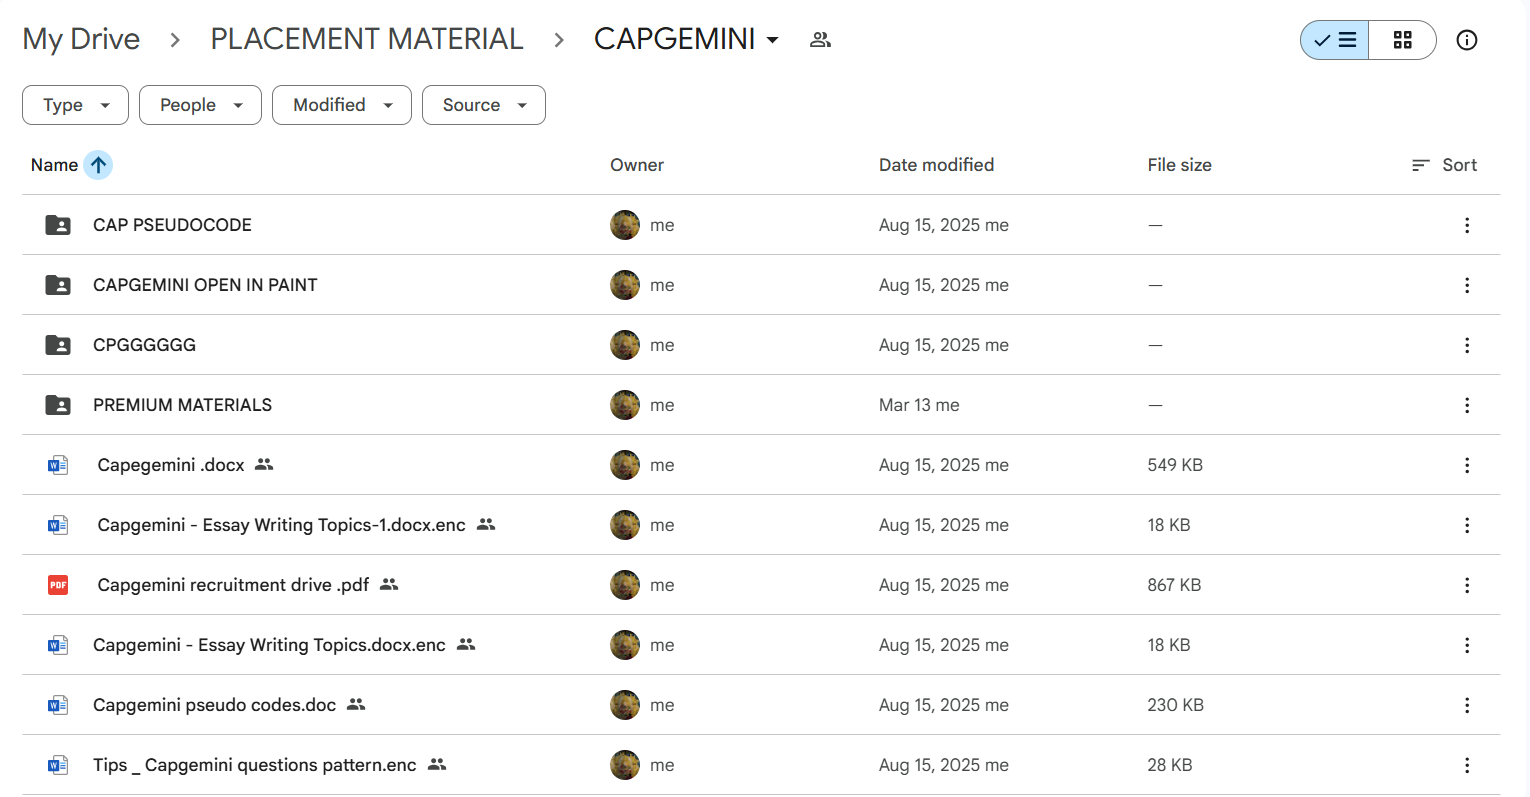Open more actions for Tips _ Capgemini questions pattern.enc
The width and height of the screenshot is (1530, 797).
click(1467, 765)
